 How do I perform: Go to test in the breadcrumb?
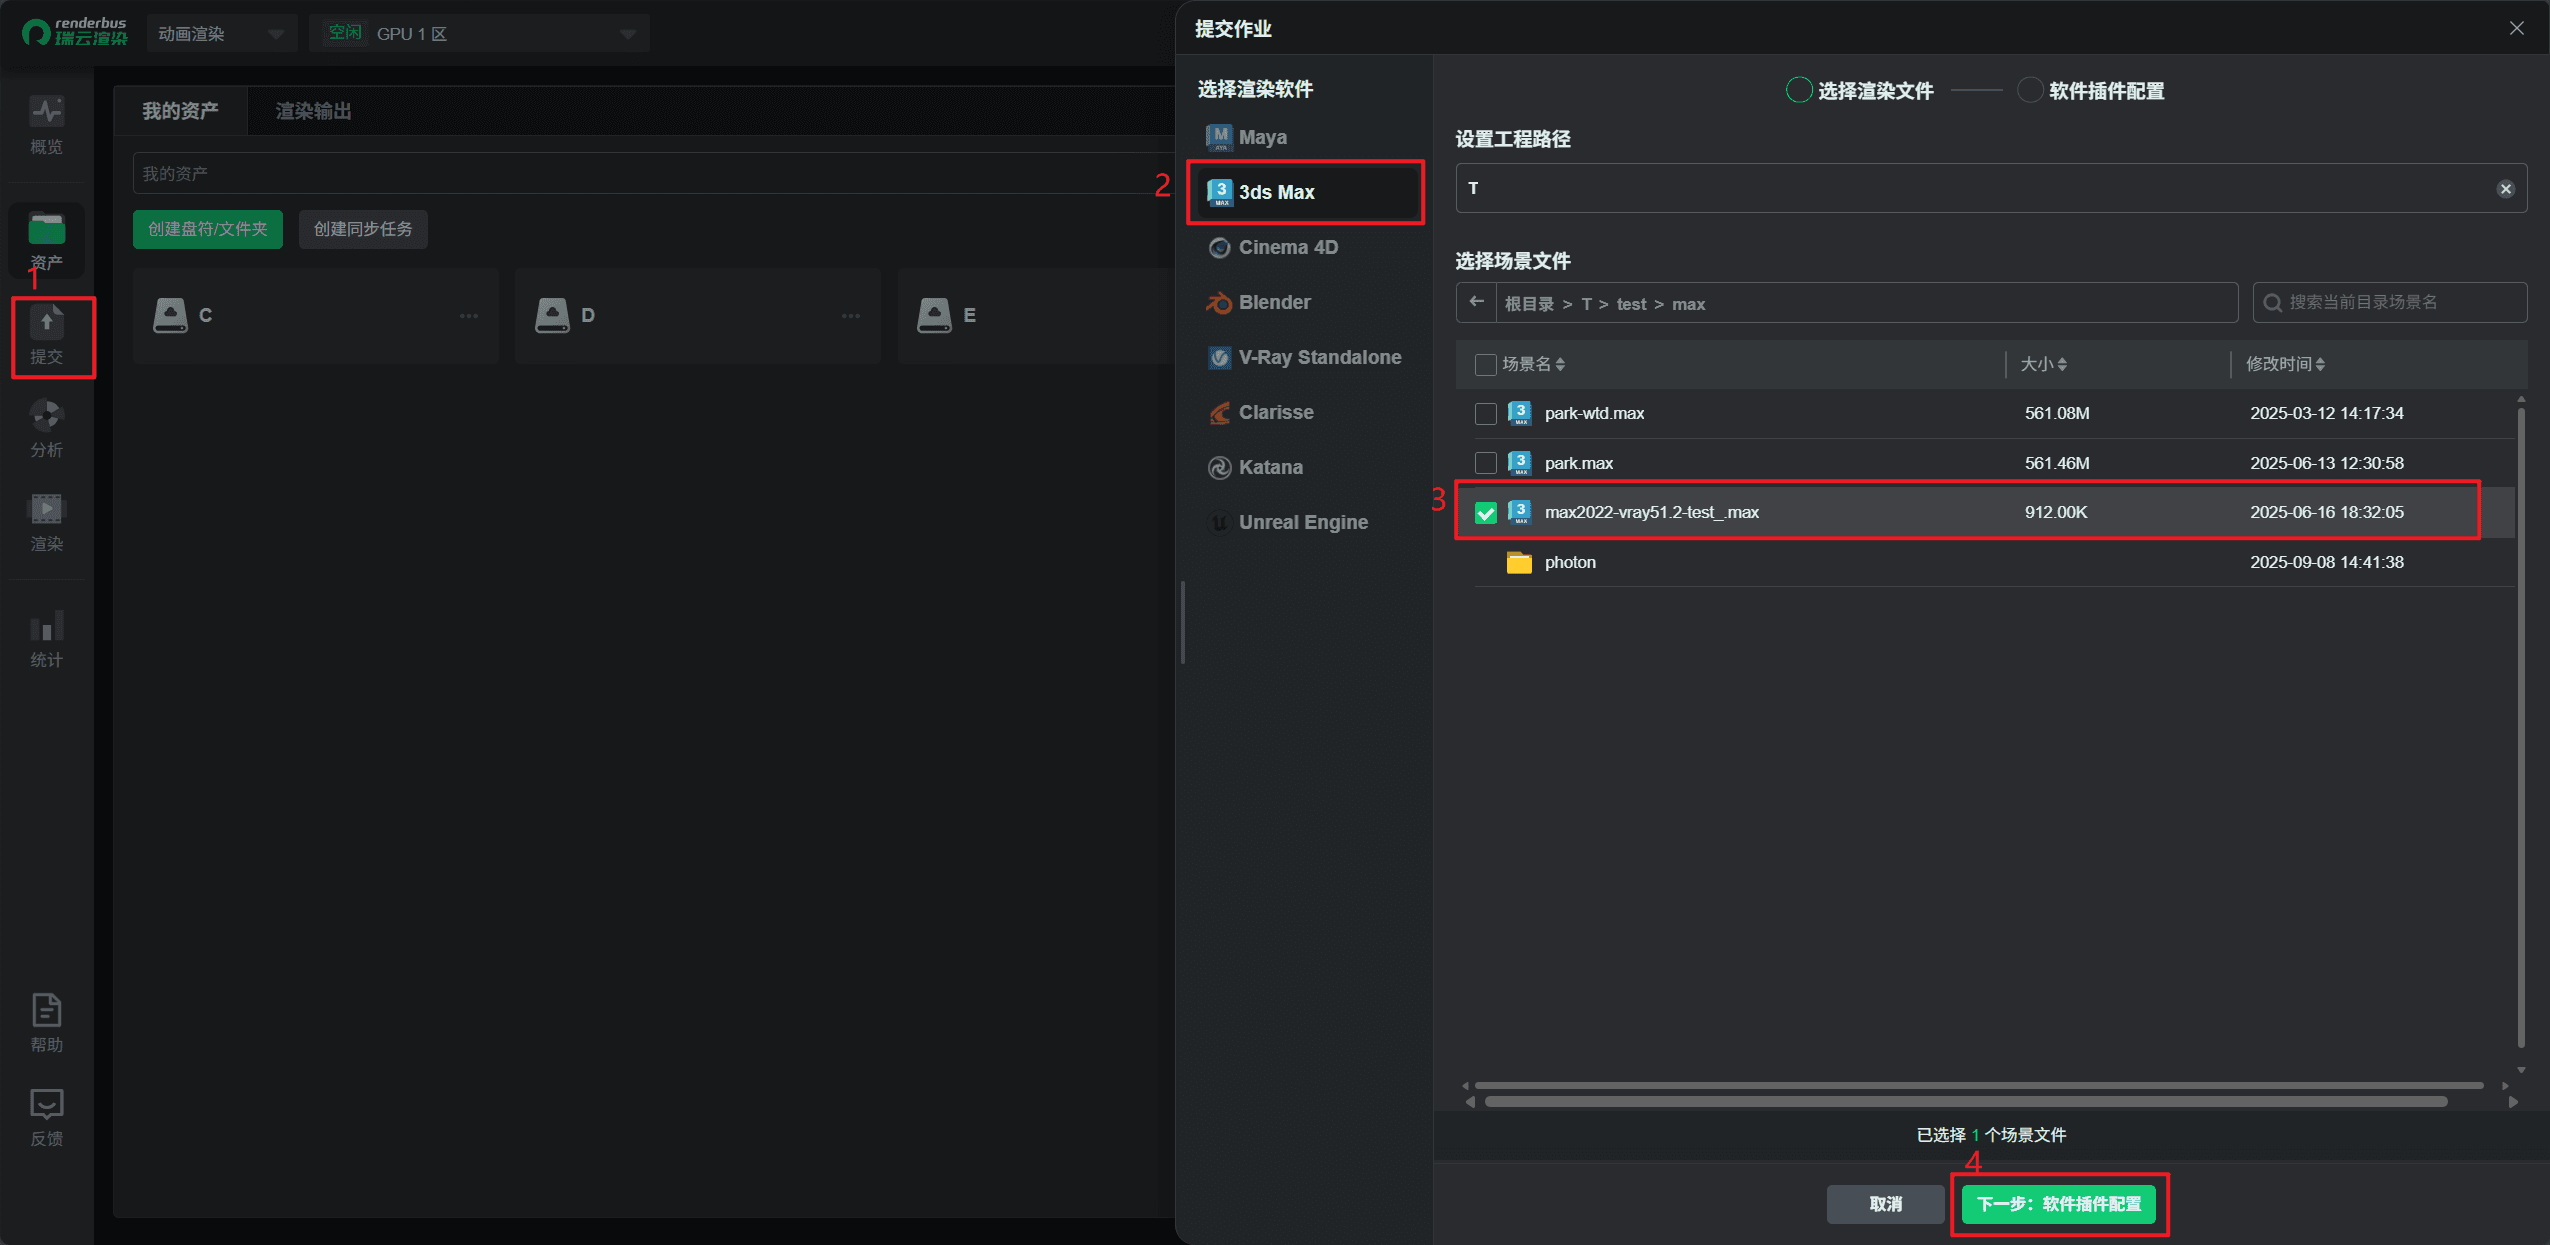coord(1631,304)
